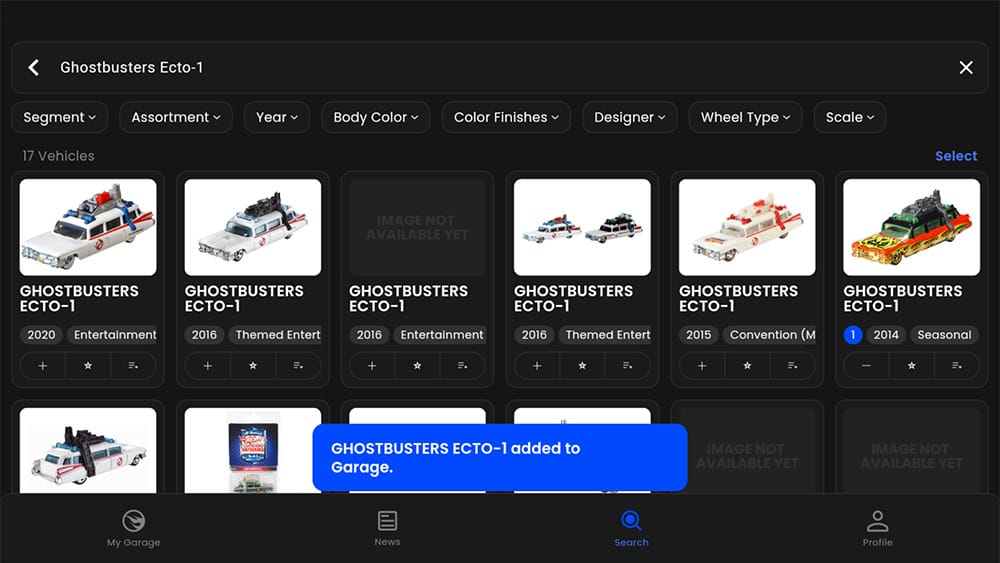Add the 2015 Convention Ecto-1 to garage

coord(702,366)
